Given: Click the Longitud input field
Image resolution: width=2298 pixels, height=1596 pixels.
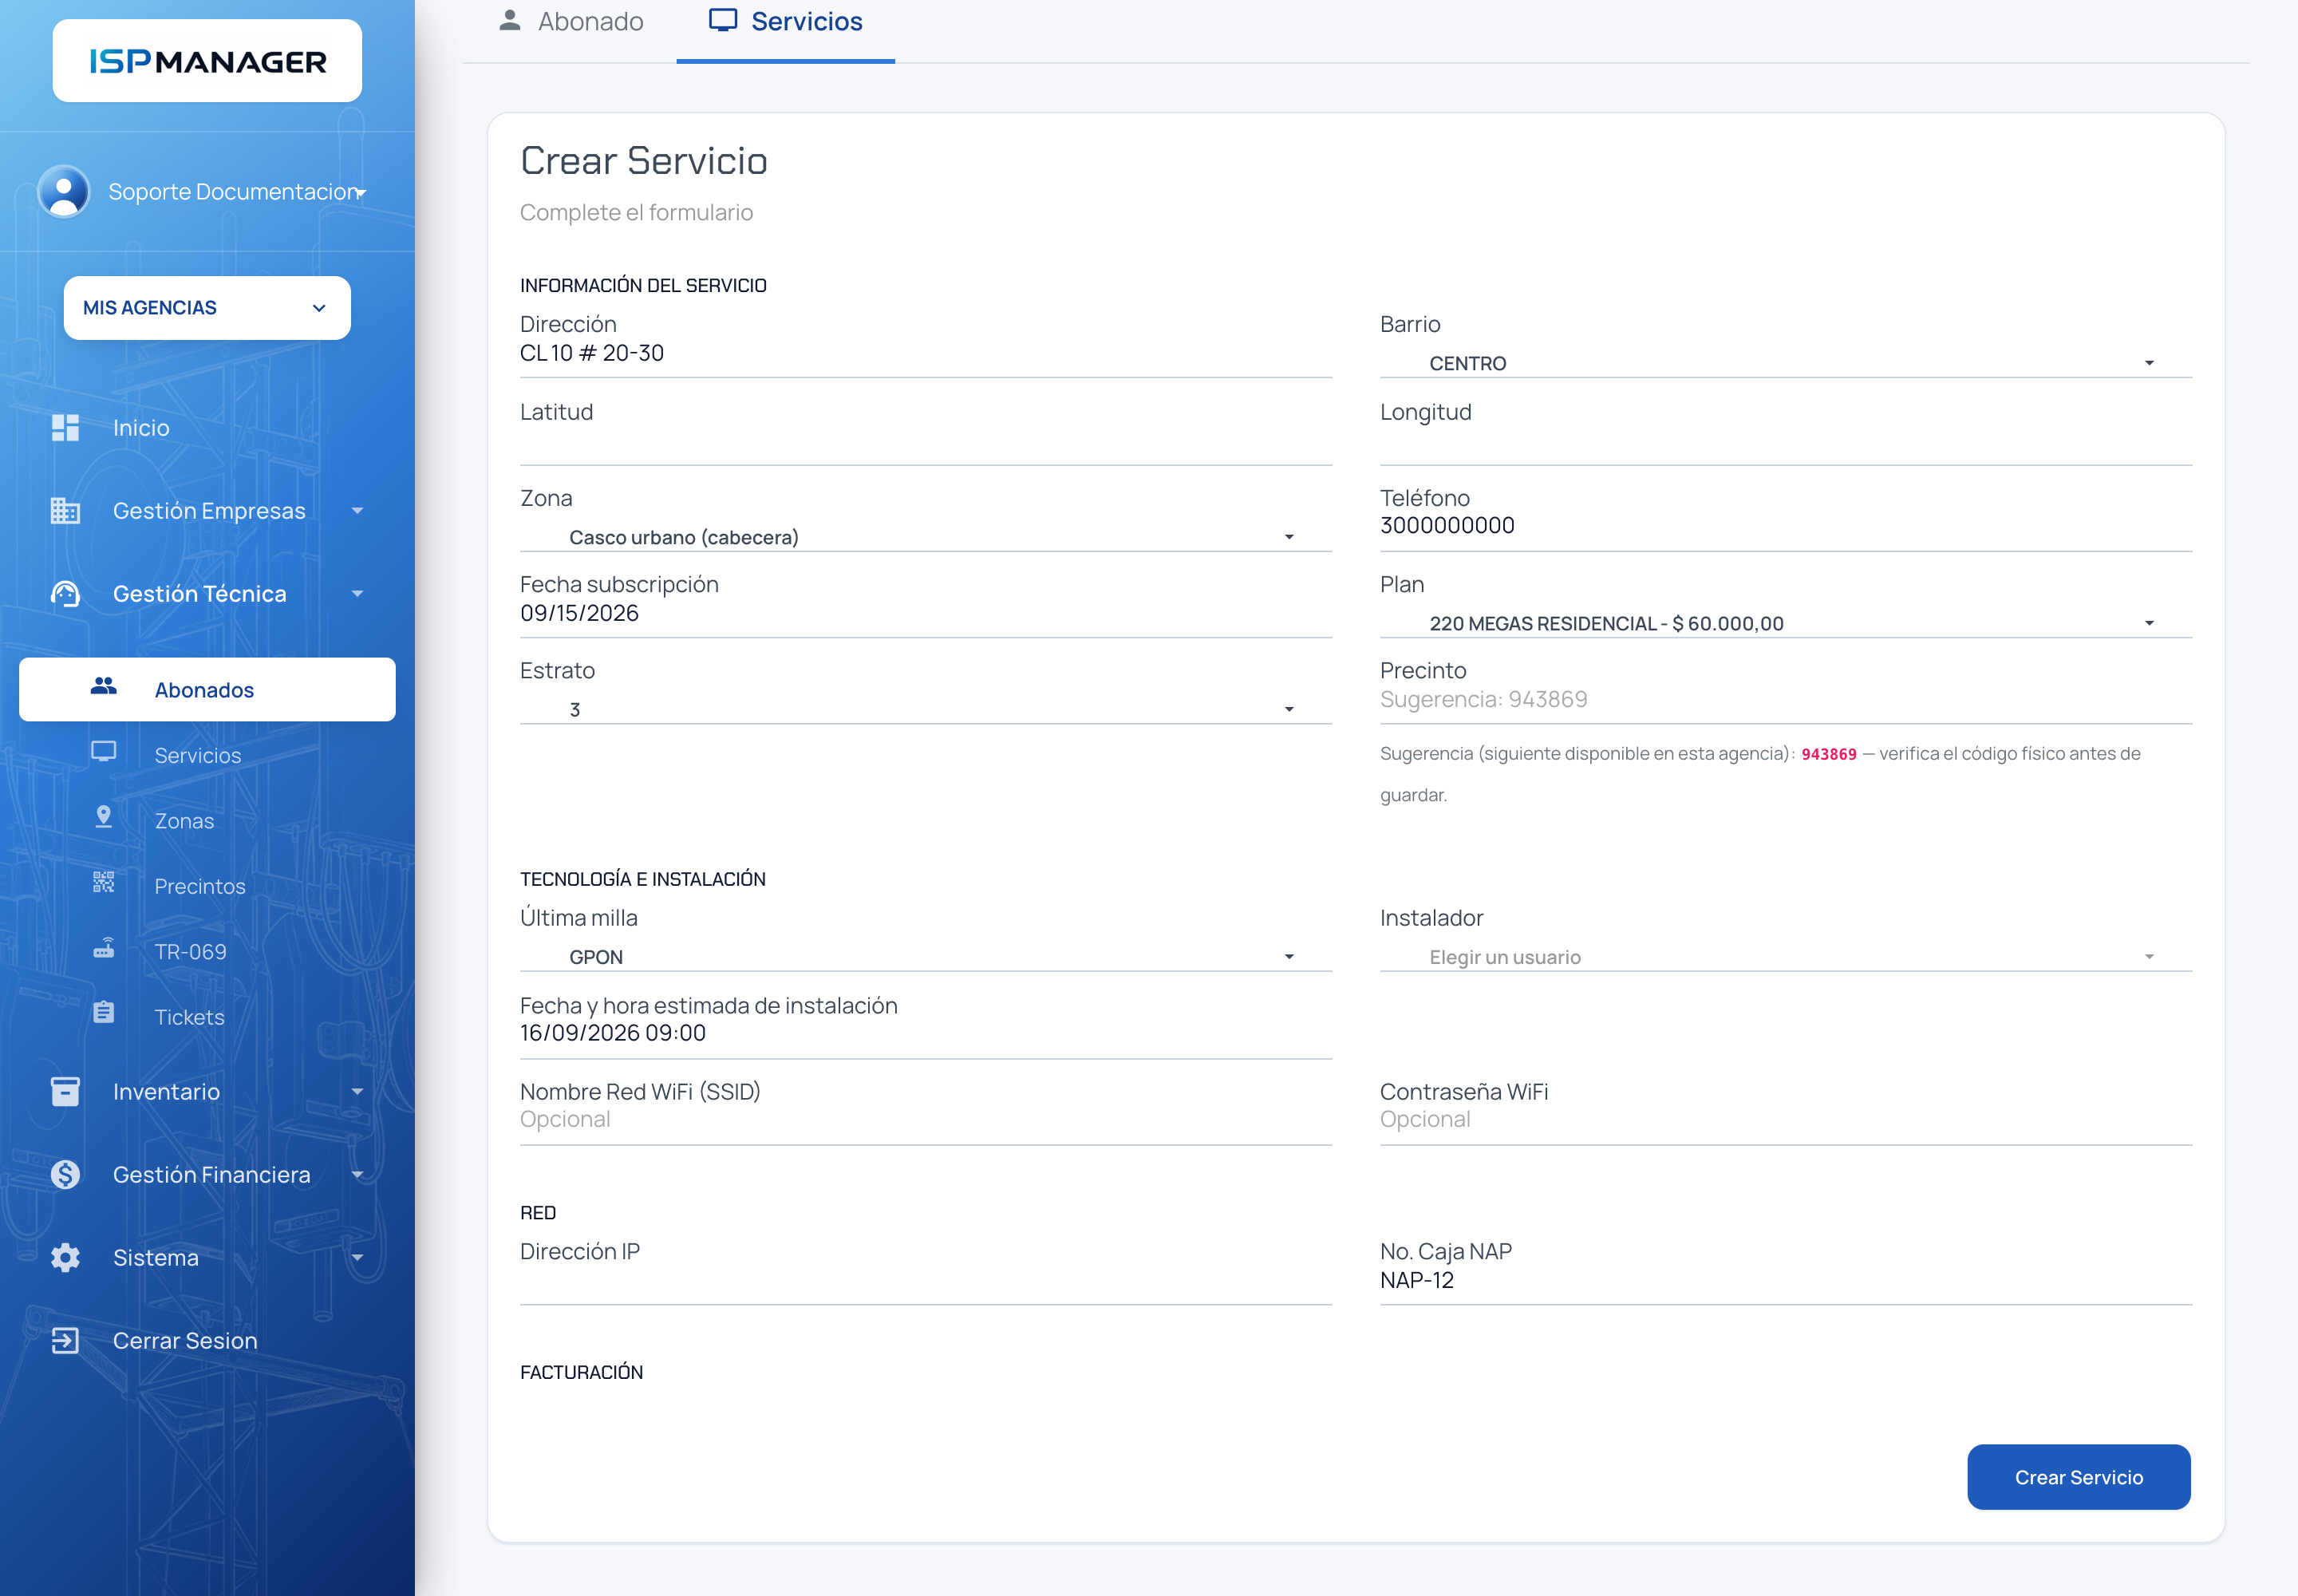Looking at the screenshot, I should (x=1786, y=442).
